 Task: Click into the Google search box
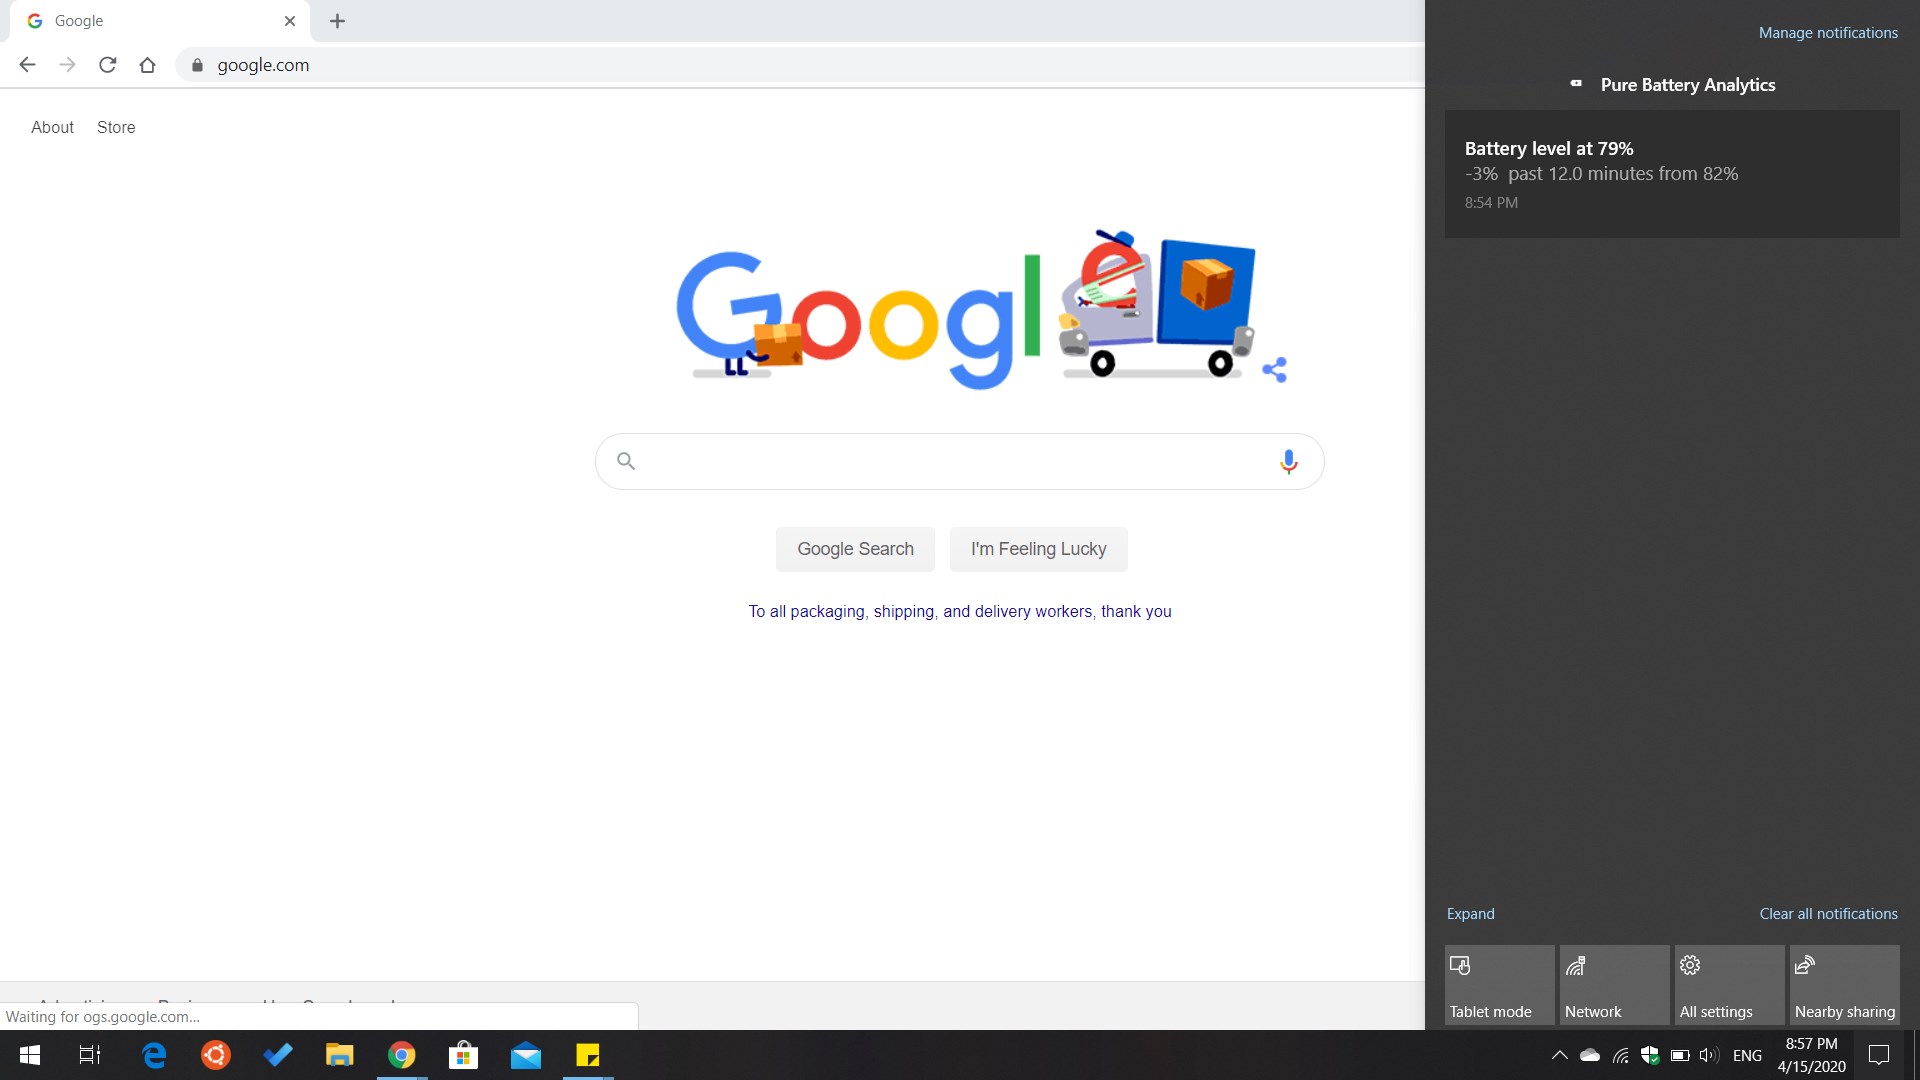pos(950,461)
